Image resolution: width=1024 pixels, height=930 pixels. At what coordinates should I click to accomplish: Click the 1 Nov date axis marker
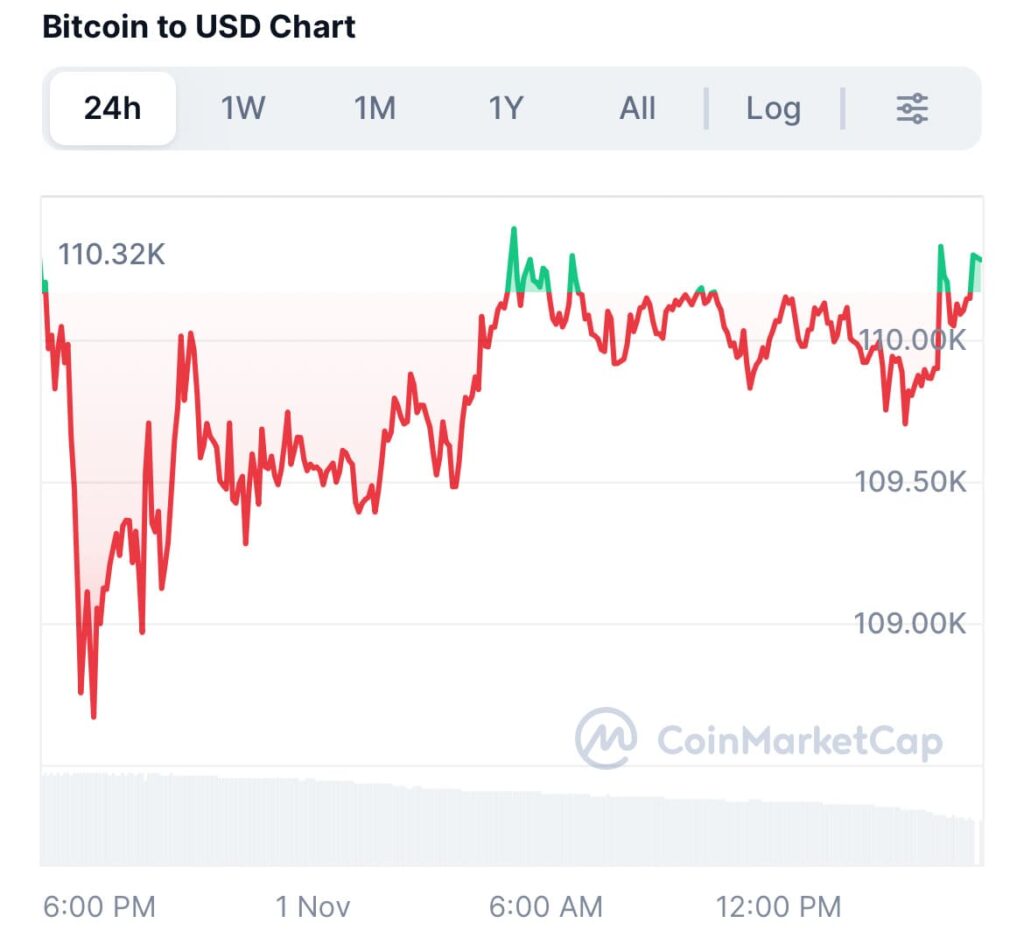point(313,907)
